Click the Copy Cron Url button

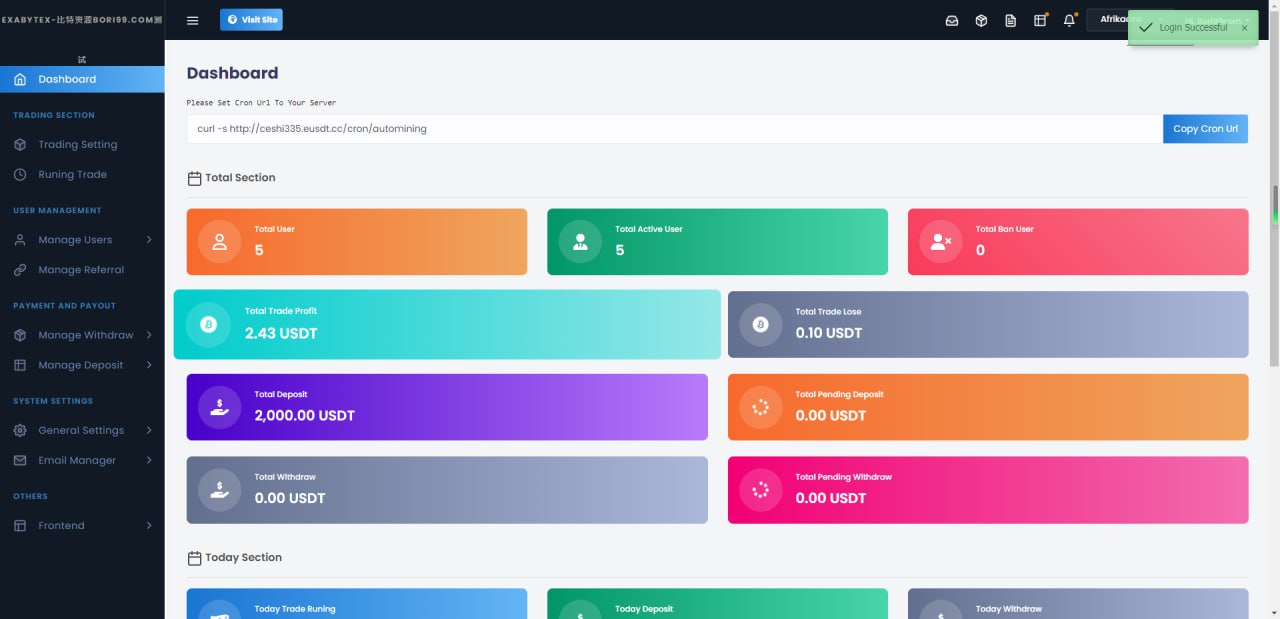pyautogui.click(x=1205, y=129)
